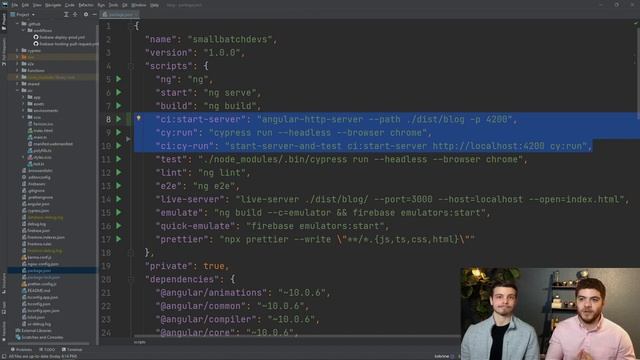Run the "ci:cy-run" script gutter icon
640x360 pixels.
click(x=119, y=146)
